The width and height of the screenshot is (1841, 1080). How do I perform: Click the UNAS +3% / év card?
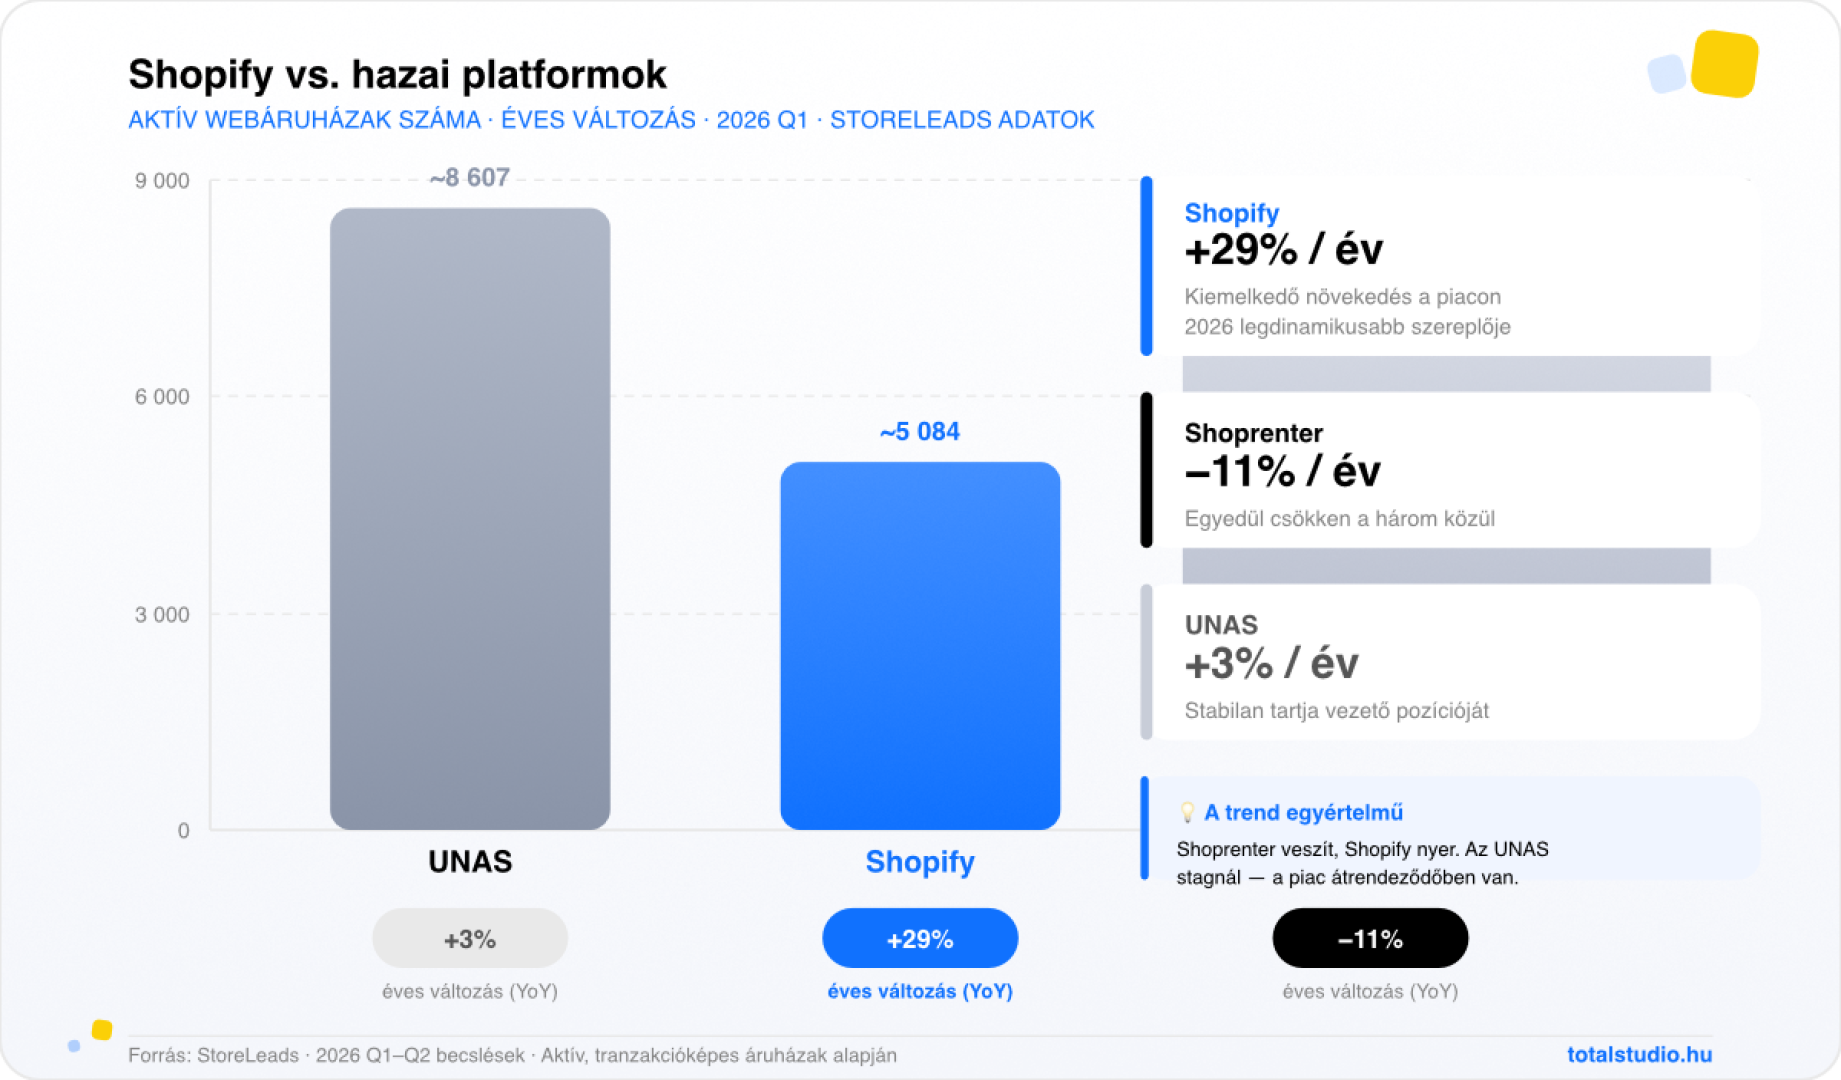(1450, 662)
